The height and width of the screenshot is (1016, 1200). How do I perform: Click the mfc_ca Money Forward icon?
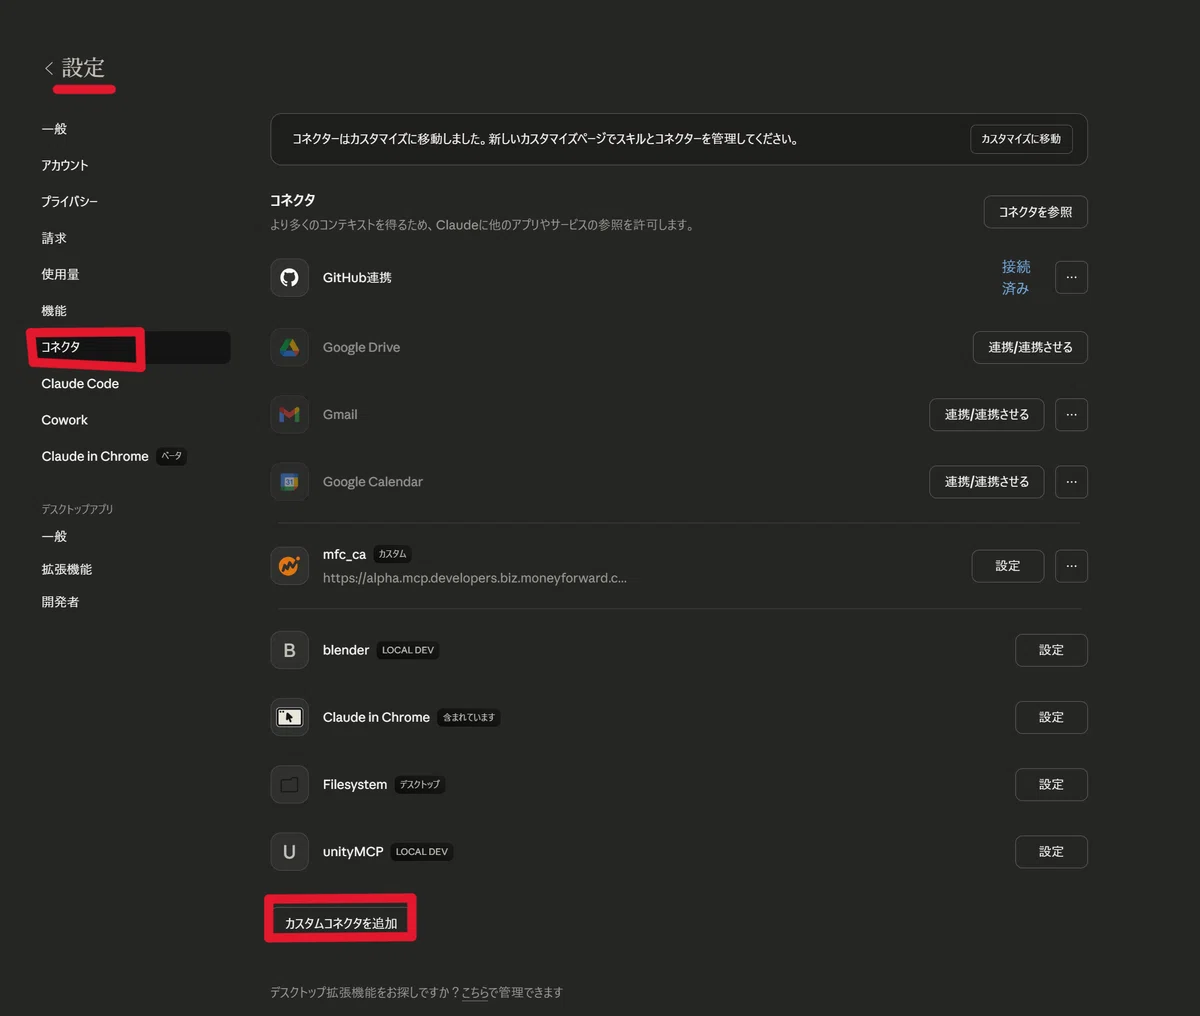(289, 566)
